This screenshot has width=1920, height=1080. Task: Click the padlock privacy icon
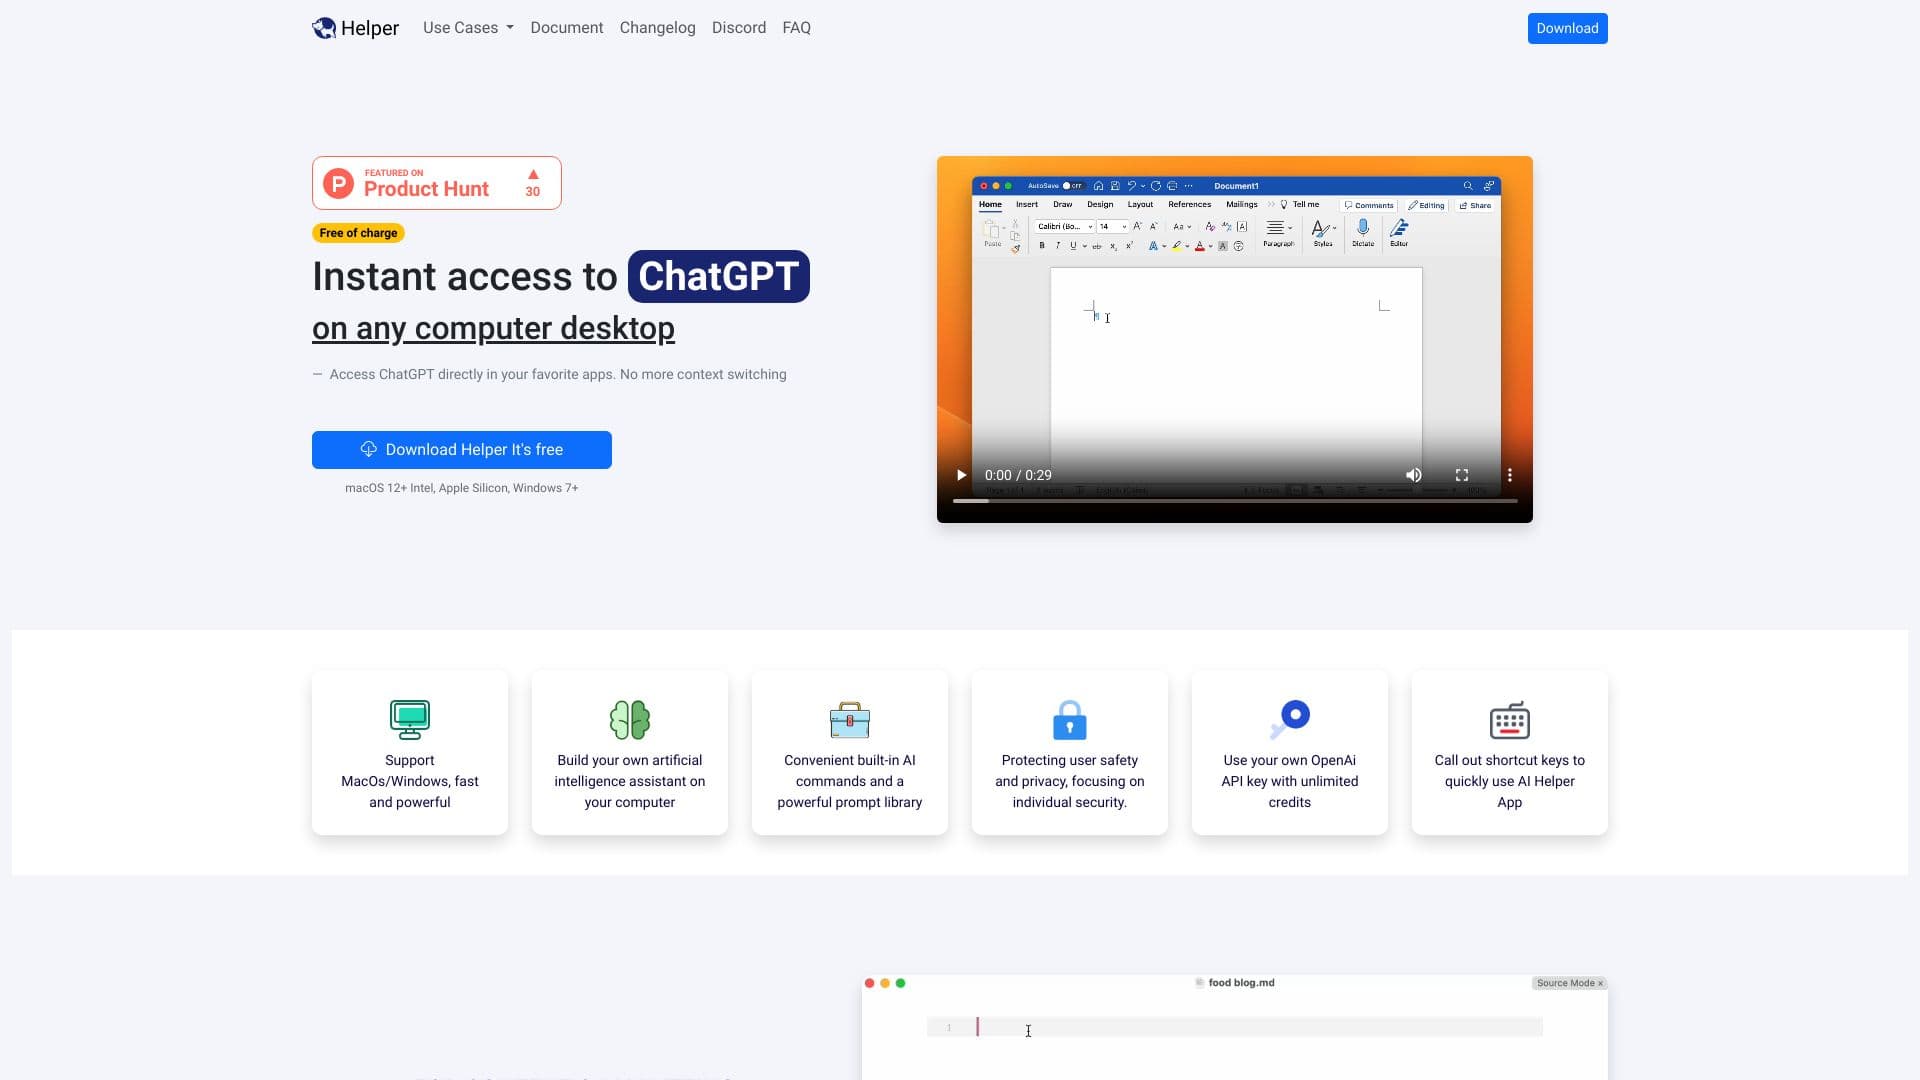coord(1069,719)
